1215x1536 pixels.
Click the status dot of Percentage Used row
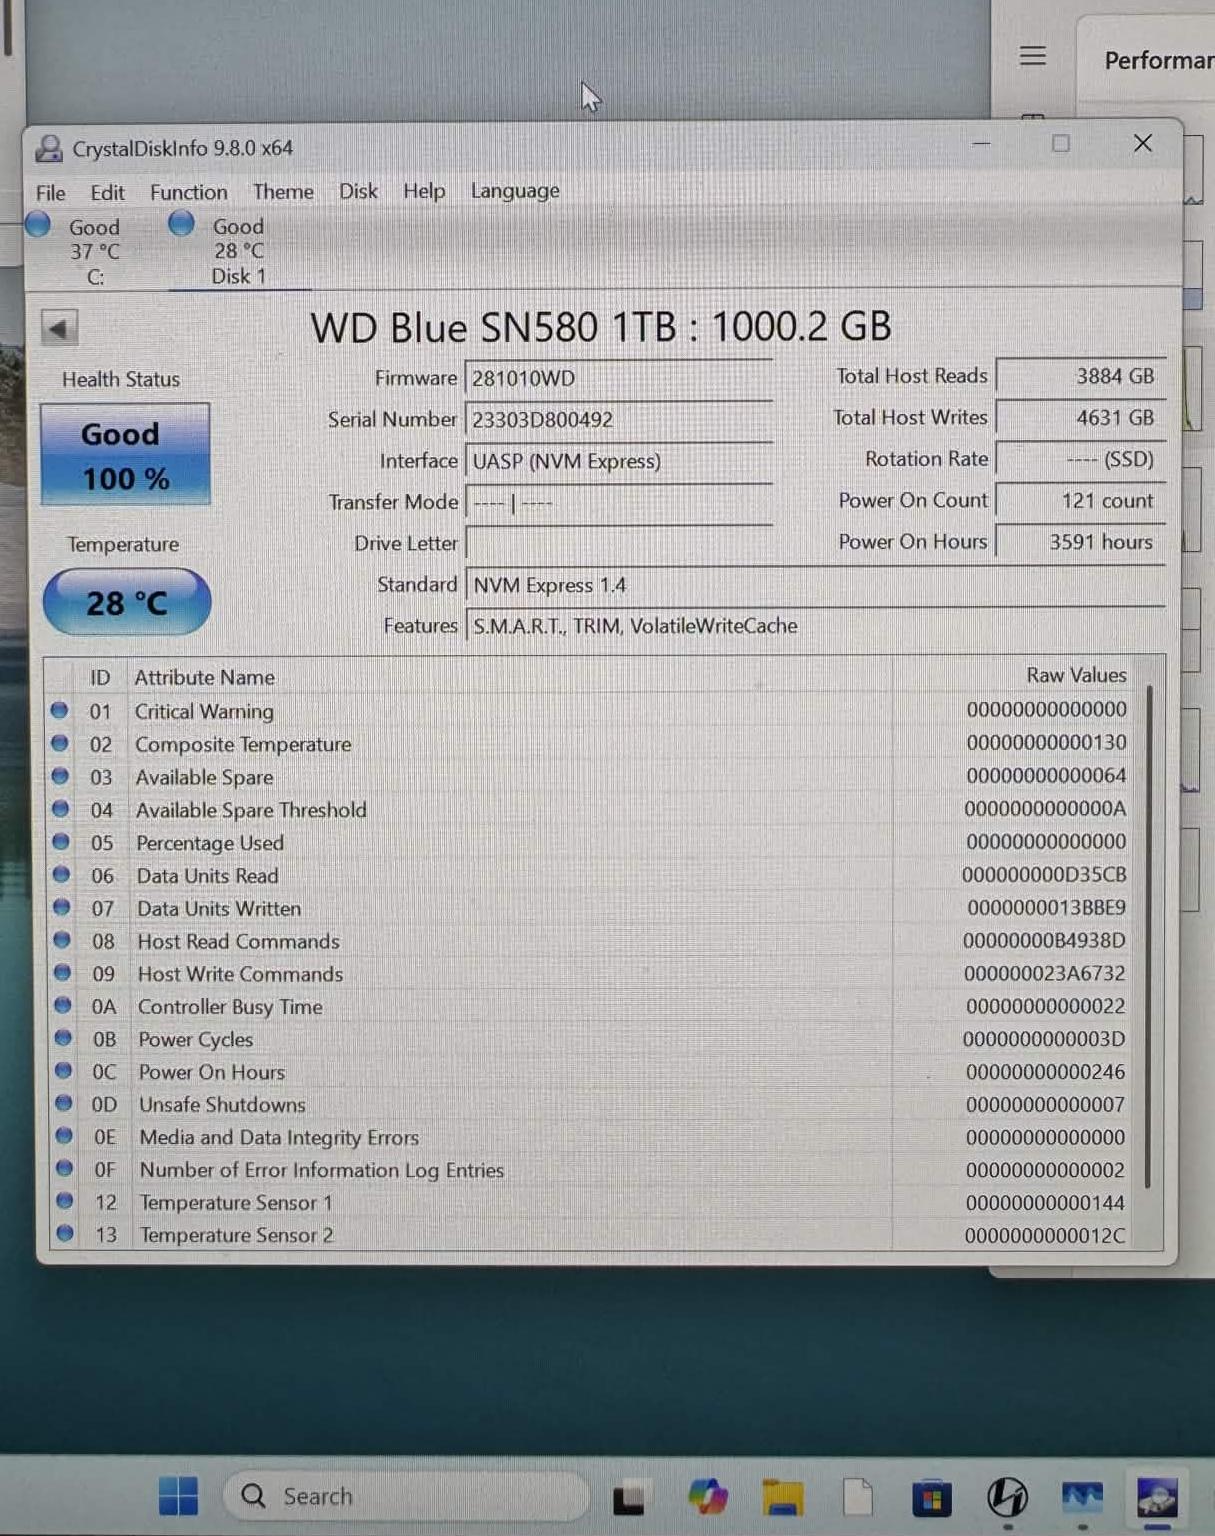click(x=61, y=842)
